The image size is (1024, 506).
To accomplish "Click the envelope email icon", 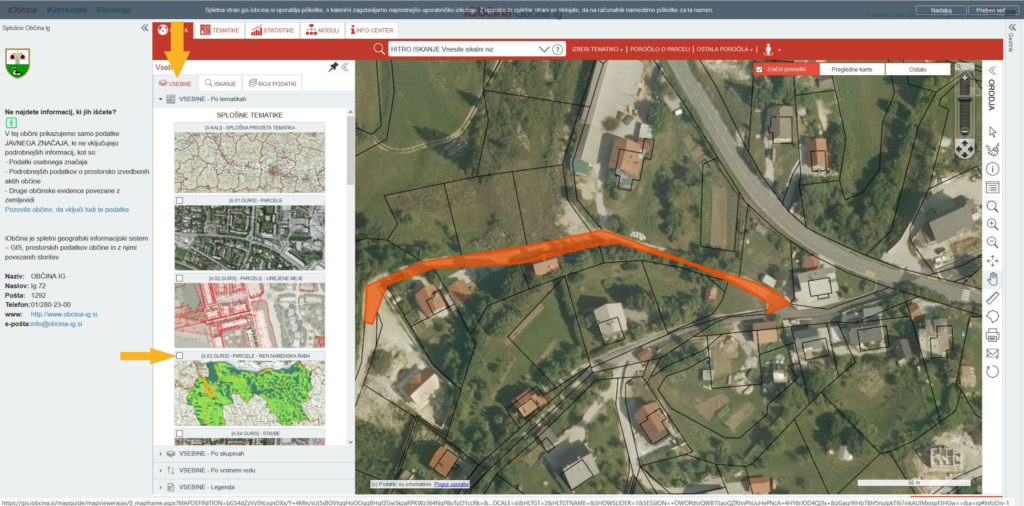I will point(993,352).
